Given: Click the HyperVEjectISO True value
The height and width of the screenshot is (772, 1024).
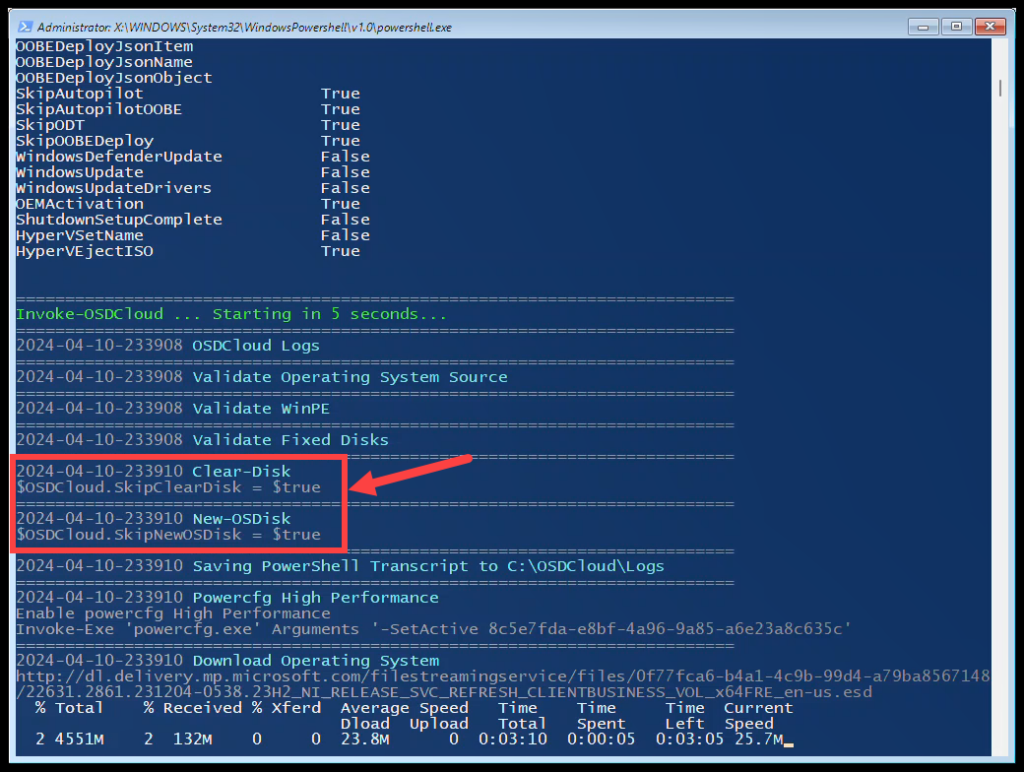Looking at the screenshot, I should 340,251.
